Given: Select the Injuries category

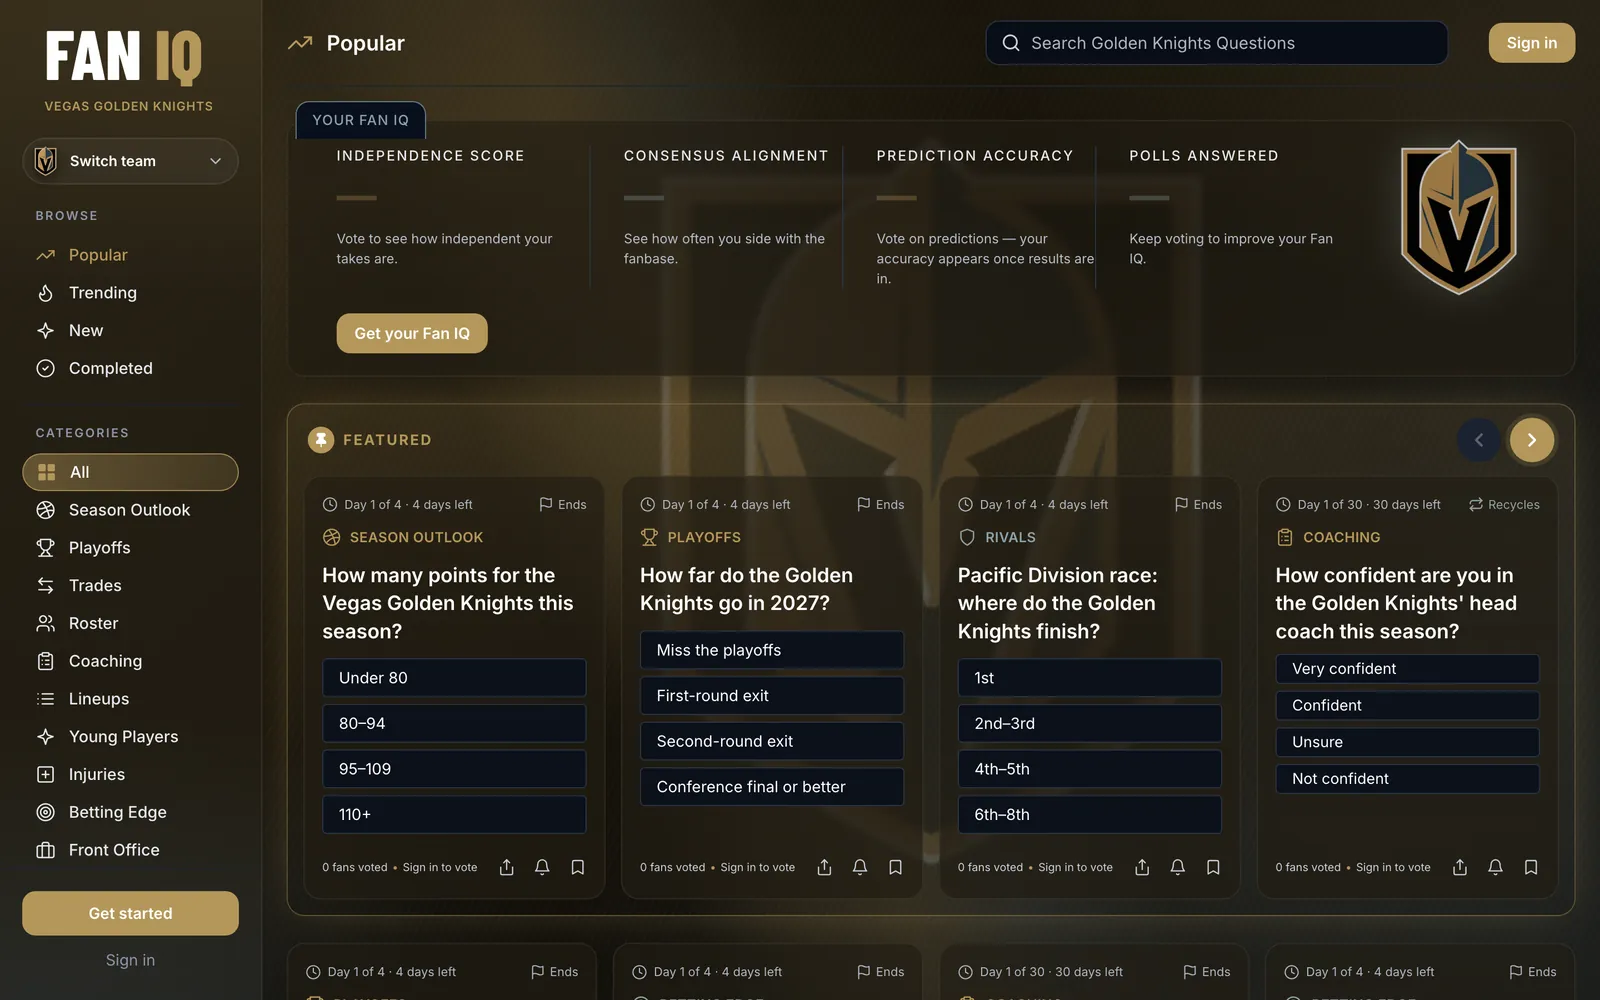Looking at the screenshot, I should [x=130, y=774].
